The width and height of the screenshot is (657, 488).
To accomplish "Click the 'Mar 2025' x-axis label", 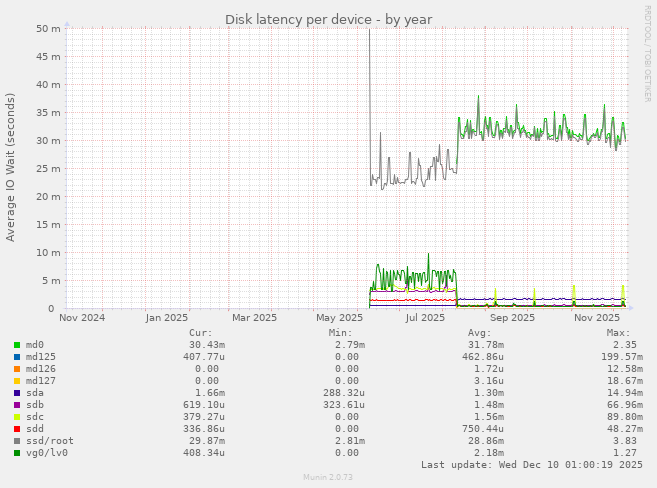I will click(254, 318).
